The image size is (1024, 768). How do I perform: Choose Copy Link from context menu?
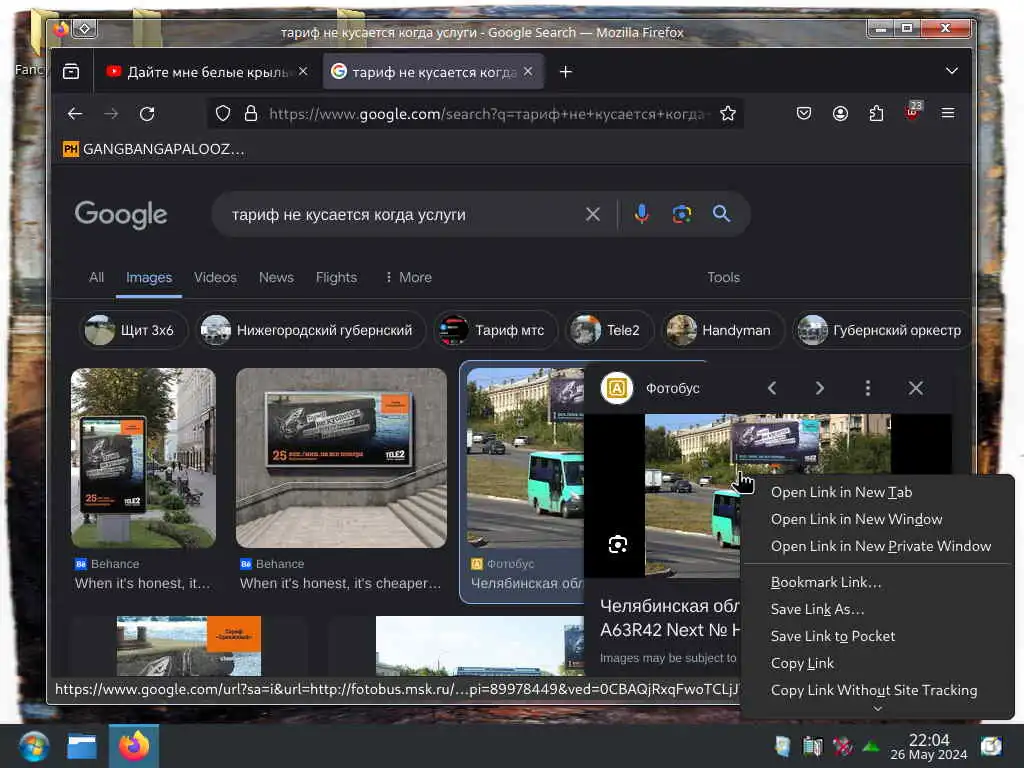pyautogui.click(x=877, y=664)
